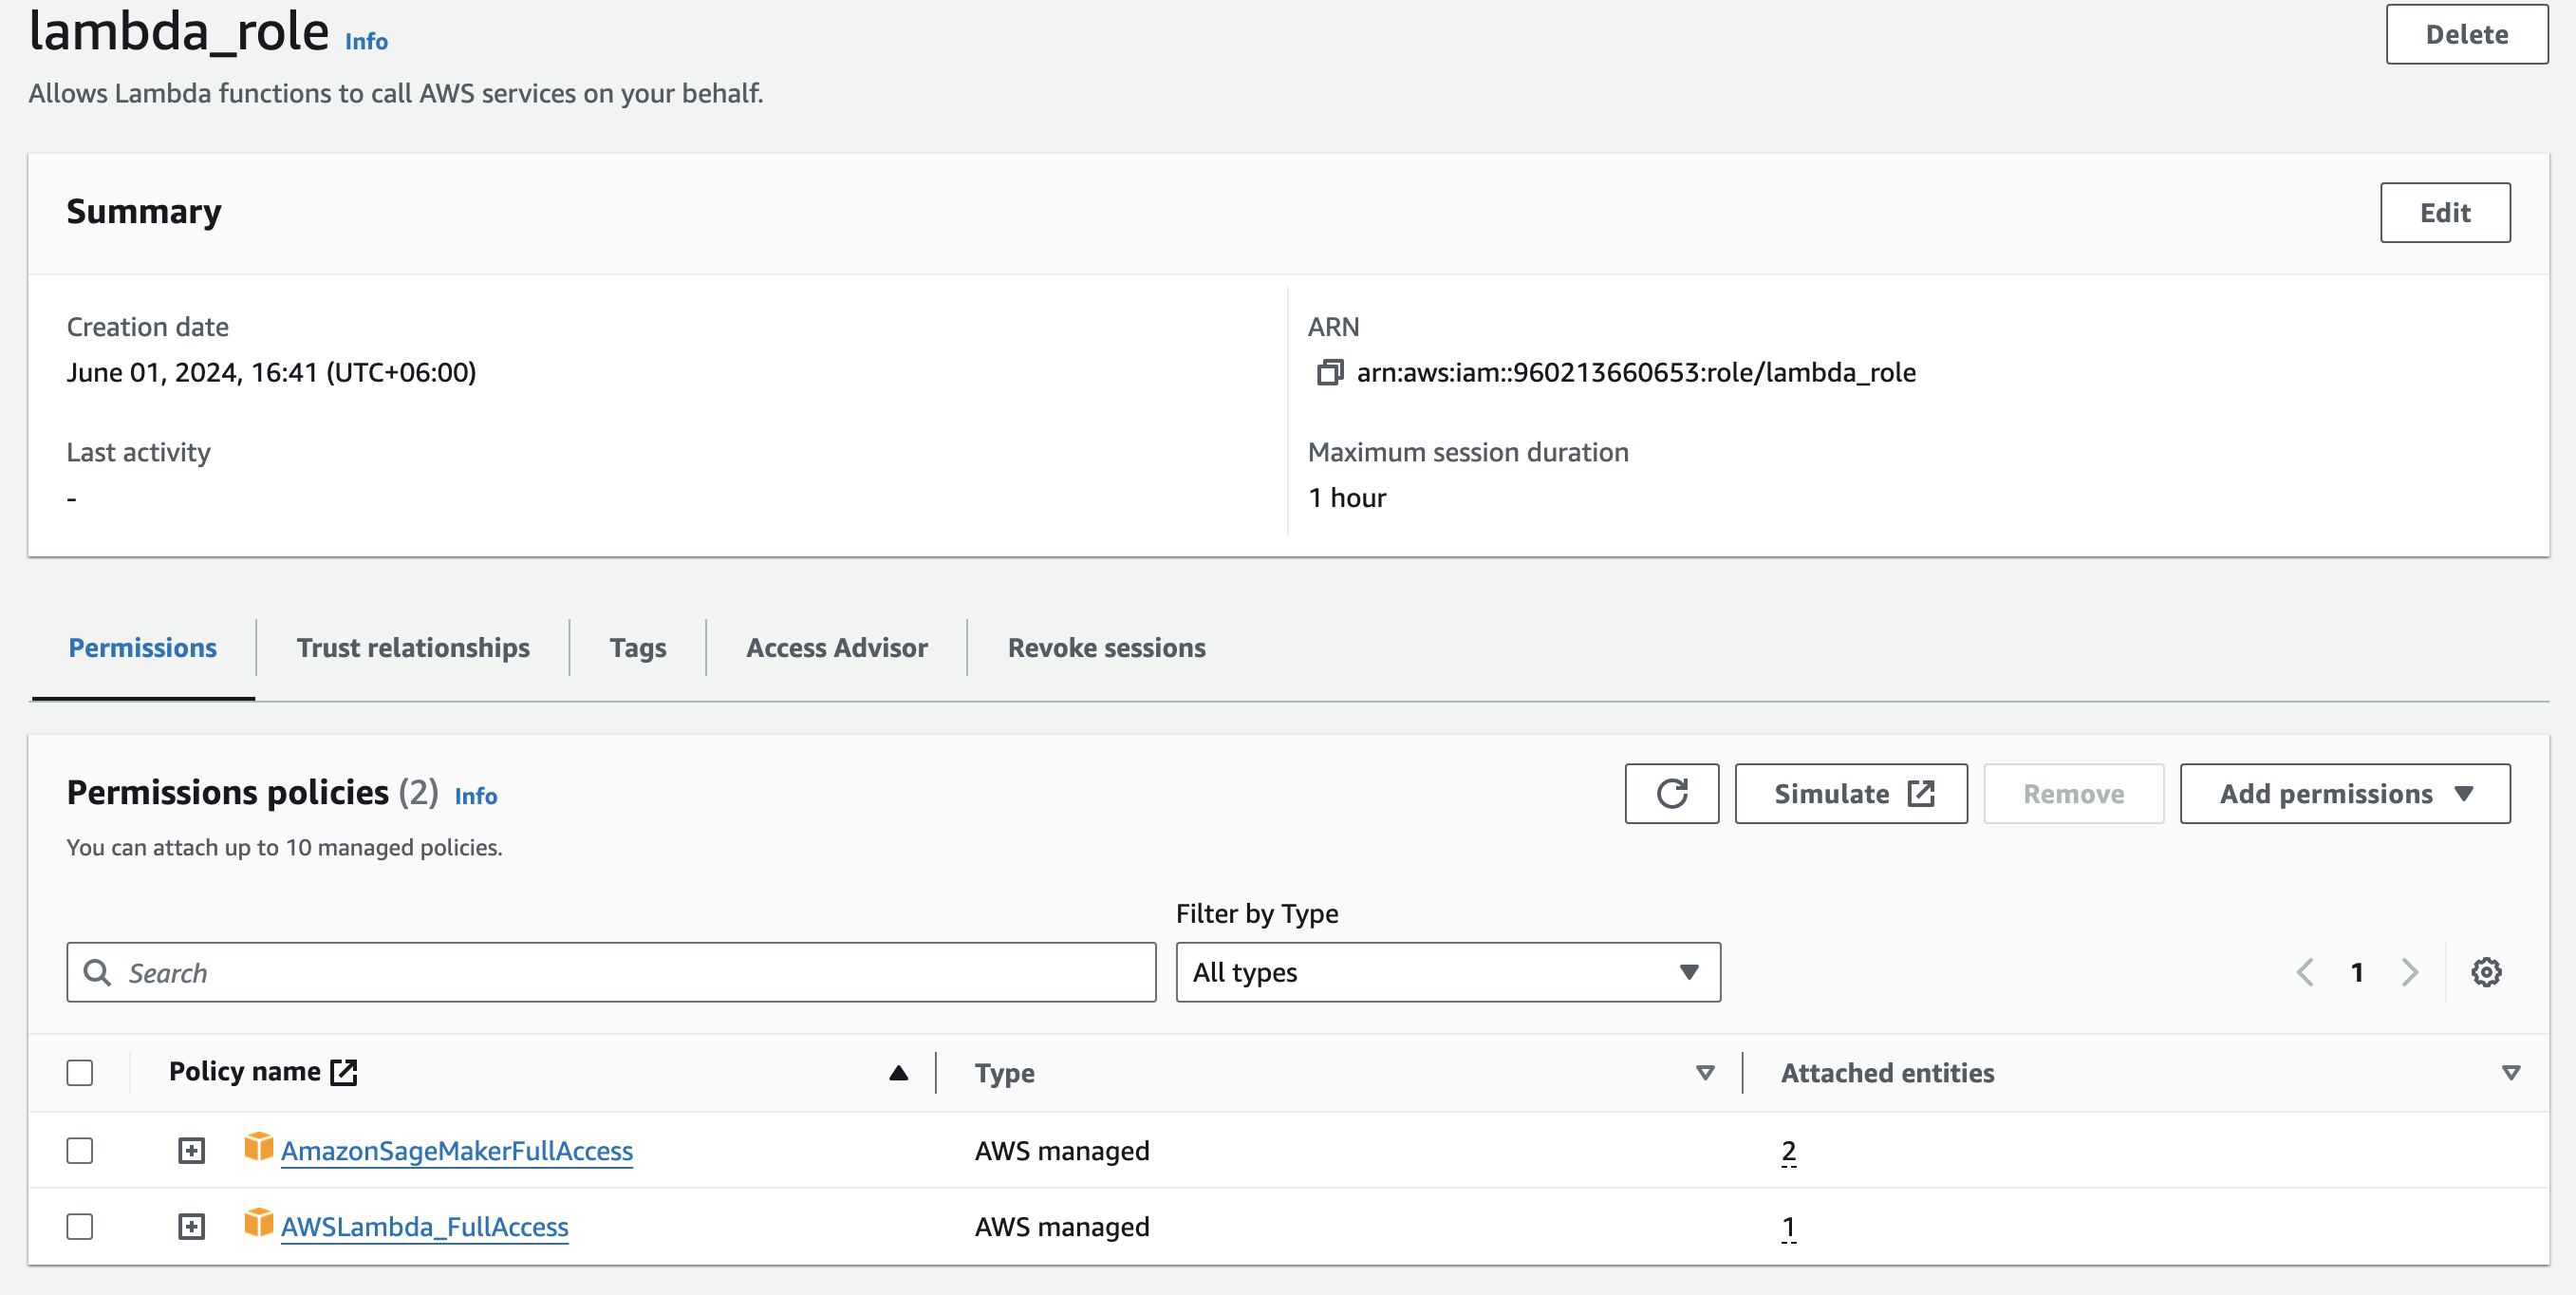Click the AmazonSageMakerFullAccess policy cube icon
Viewport: 2576px width, 1295px height.
click(259, 1146)
